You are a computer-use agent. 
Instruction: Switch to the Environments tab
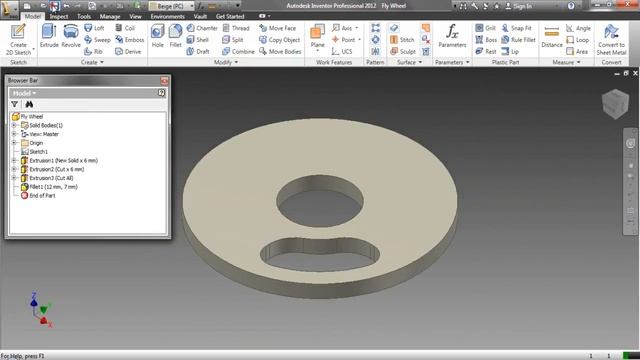[167, 16]
